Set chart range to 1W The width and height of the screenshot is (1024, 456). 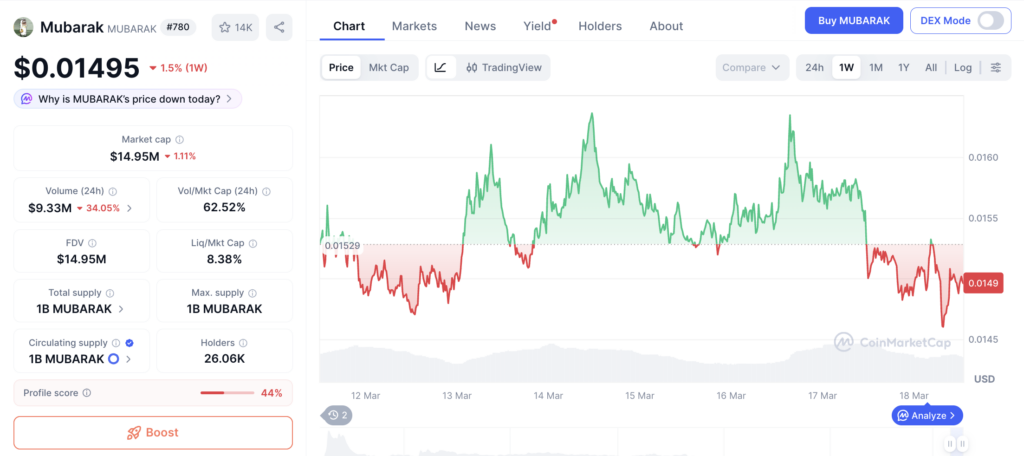pos(846,67)
